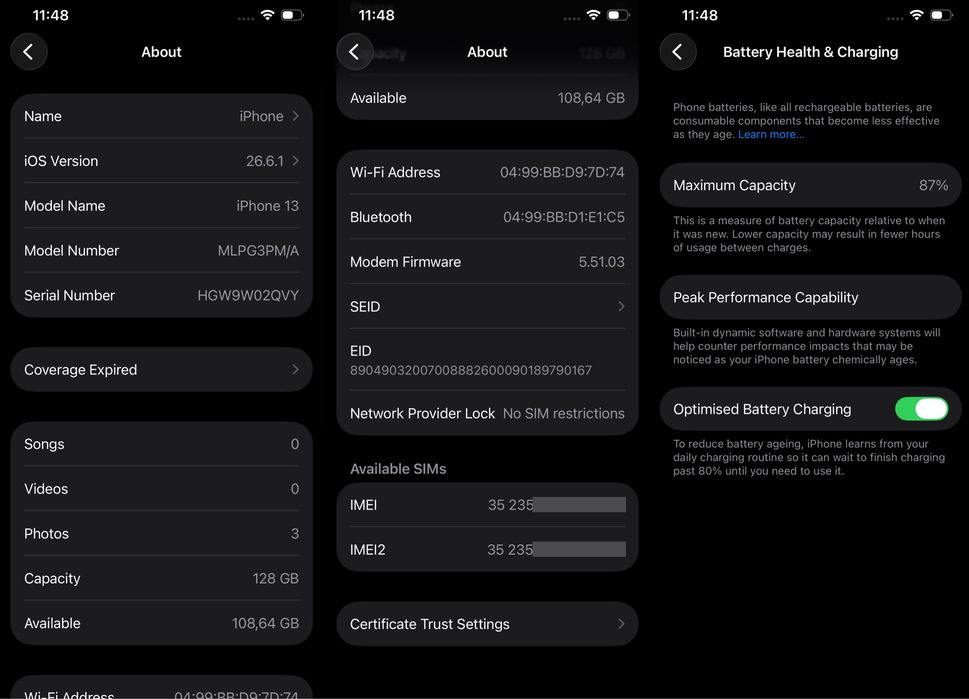Tap the Songs row count
The width and height of the screenshot is (969, 699).
pyautogui.click(x=295, y=444)
